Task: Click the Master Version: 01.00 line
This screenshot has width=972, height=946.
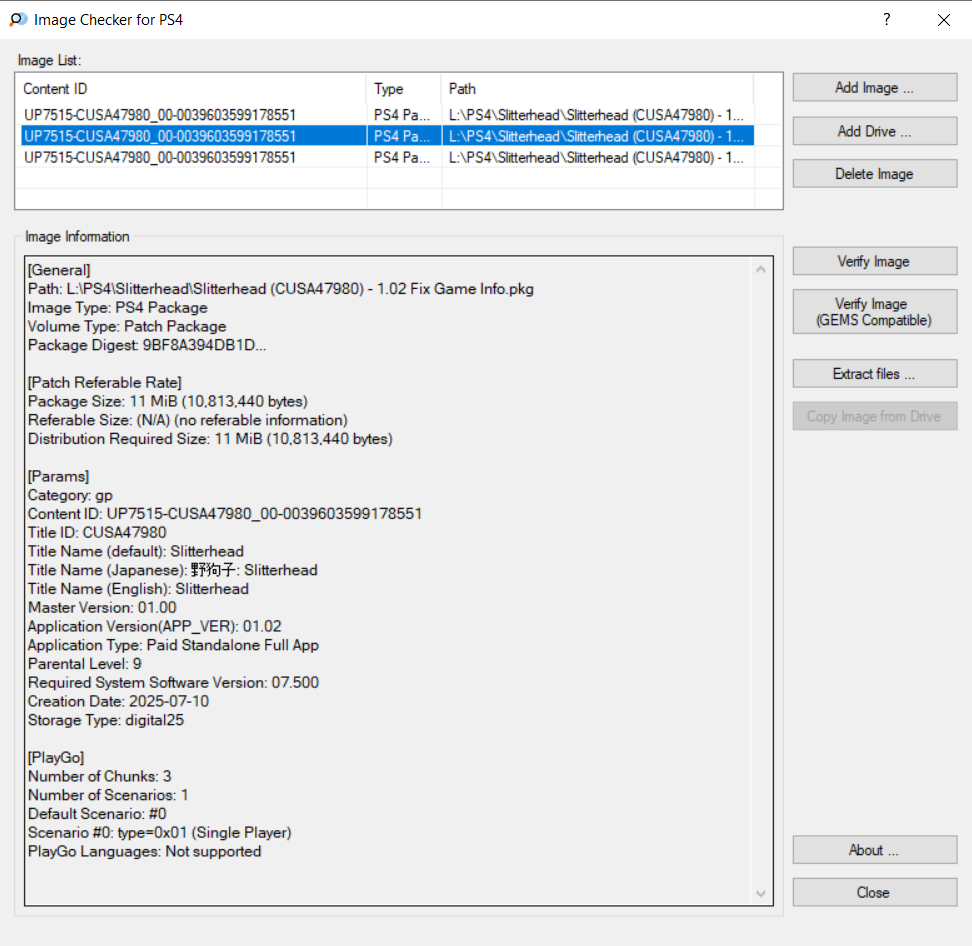Action: (x=102, y=608)
